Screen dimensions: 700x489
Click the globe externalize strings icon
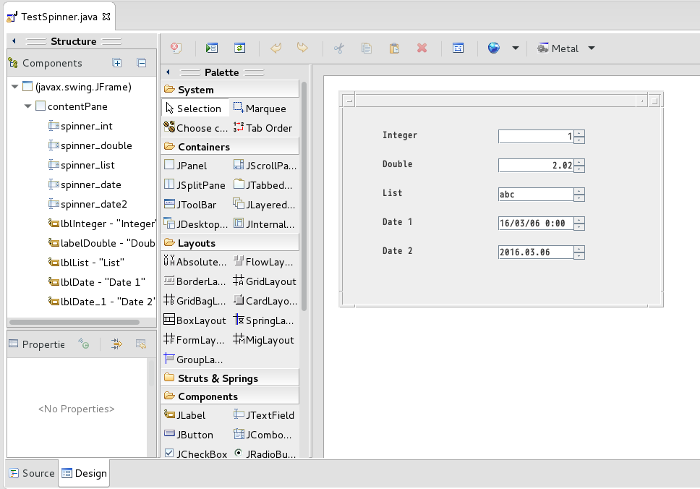pos(494,48)
